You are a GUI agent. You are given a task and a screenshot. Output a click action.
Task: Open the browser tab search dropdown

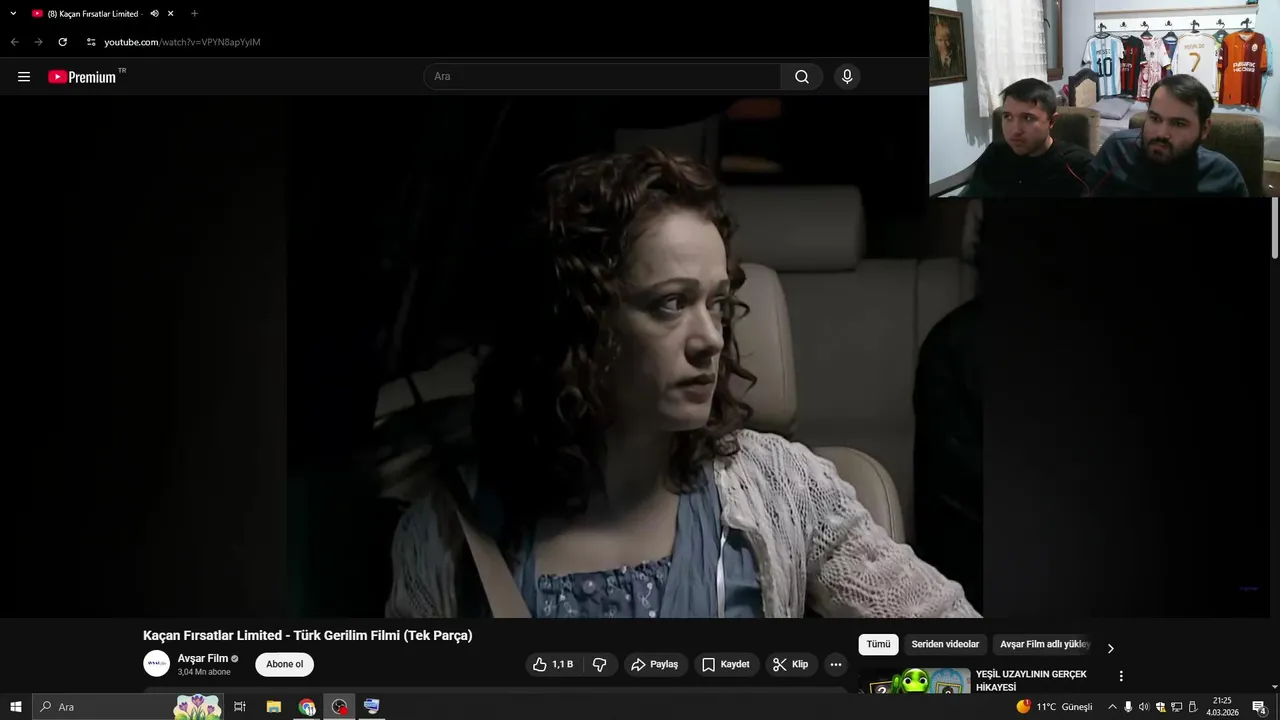pos(13,14)
